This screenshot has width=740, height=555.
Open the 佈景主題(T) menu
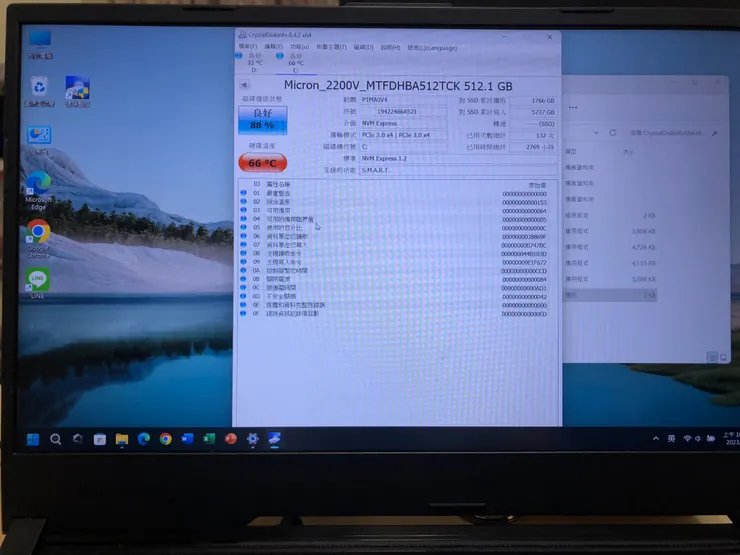click(x=331, y=47)
